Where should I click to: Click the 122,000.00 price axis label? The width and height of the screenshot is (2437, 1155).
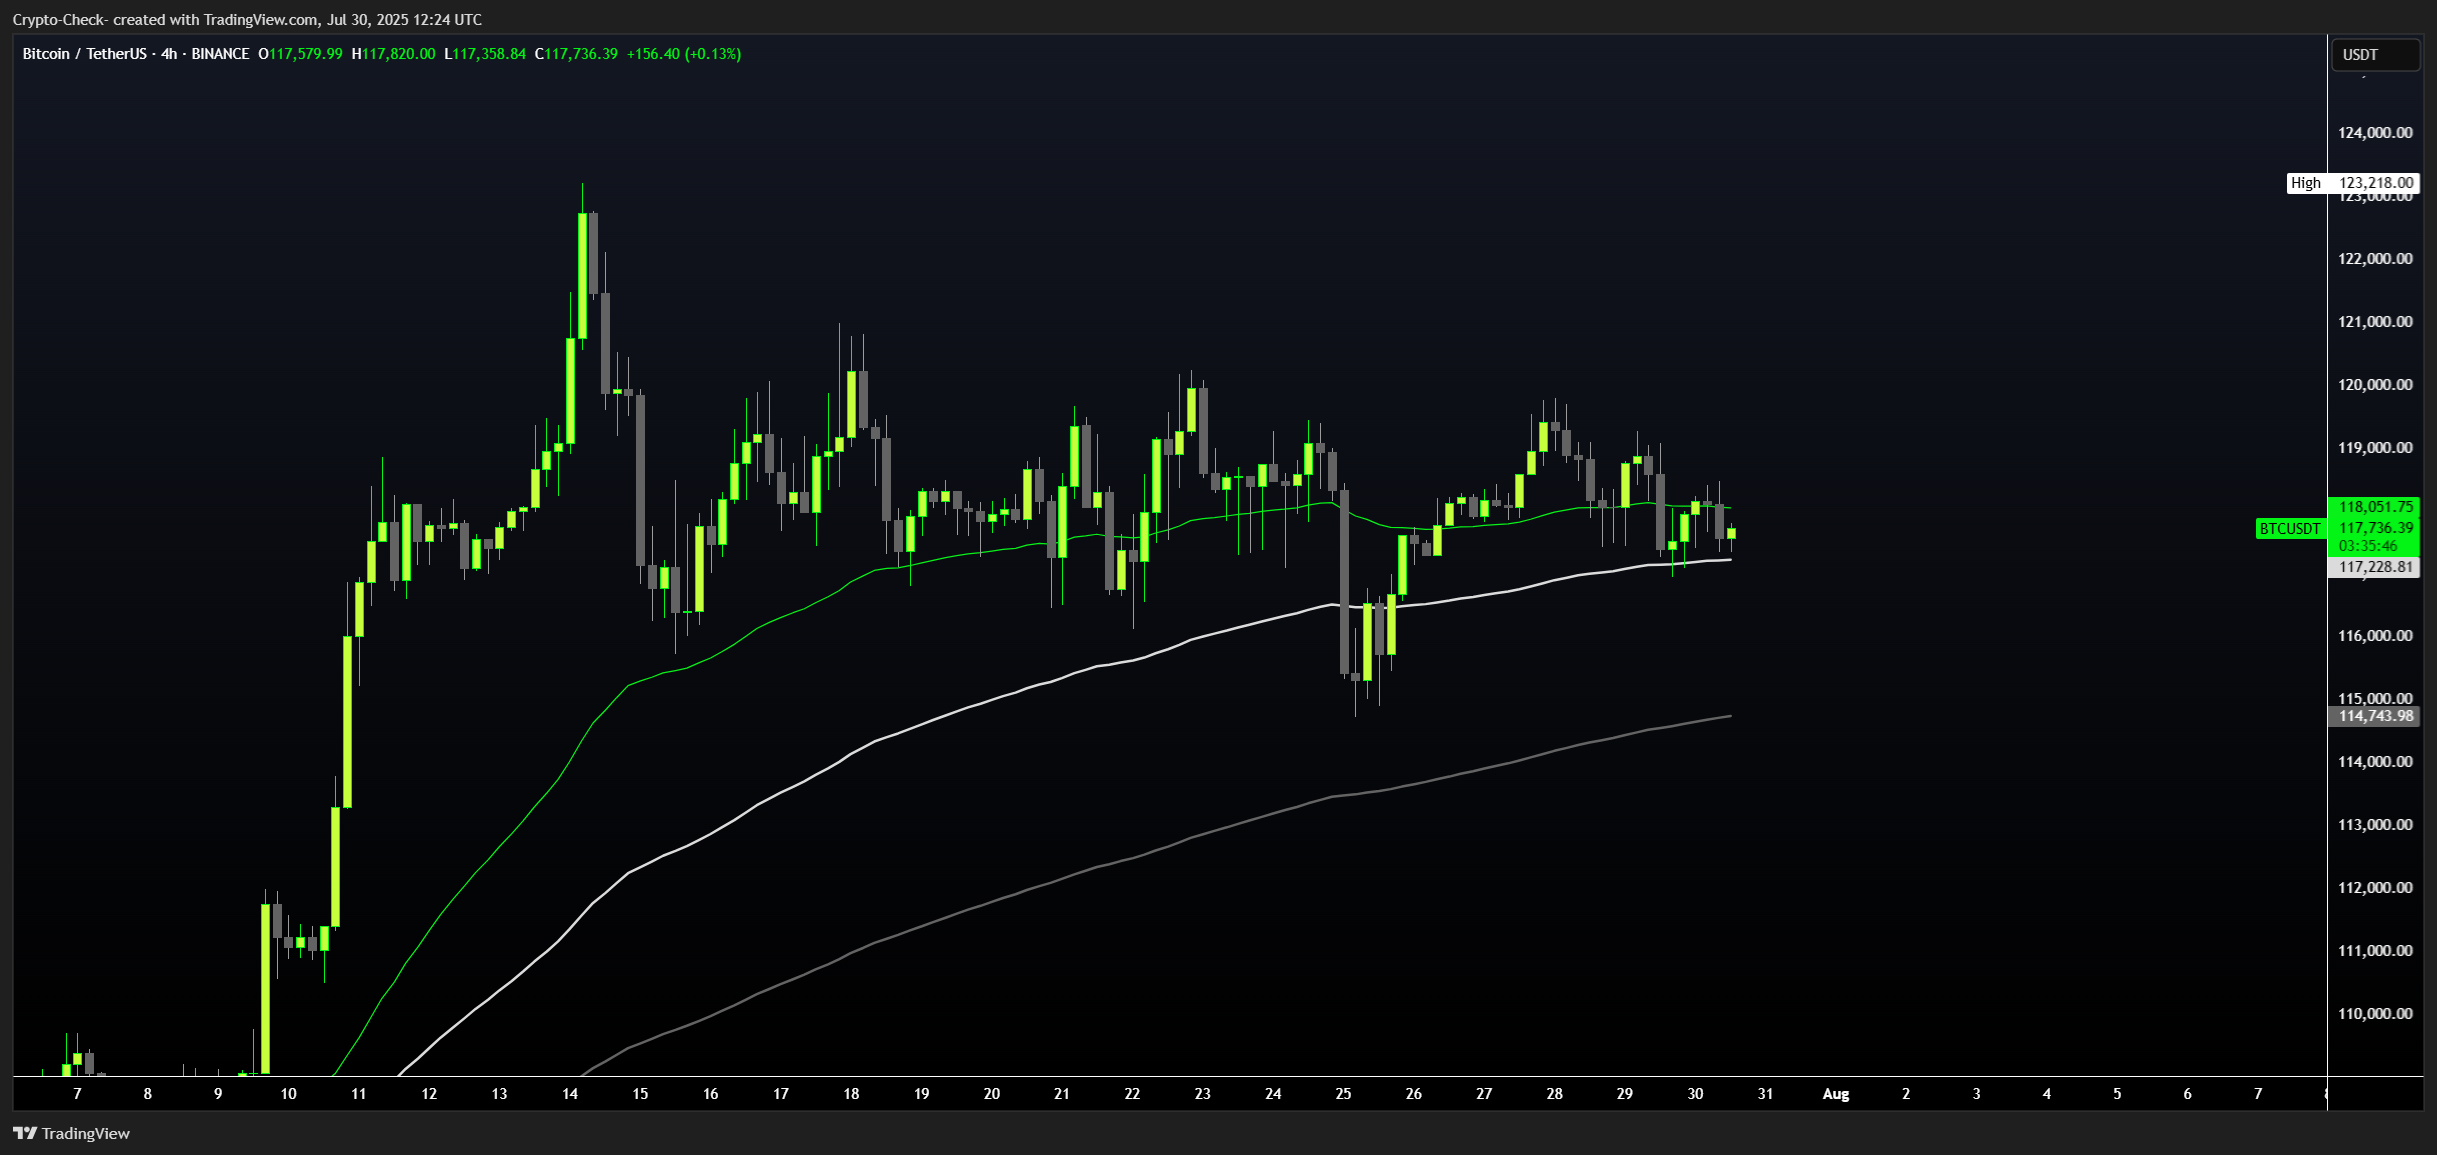point(2375,259)
